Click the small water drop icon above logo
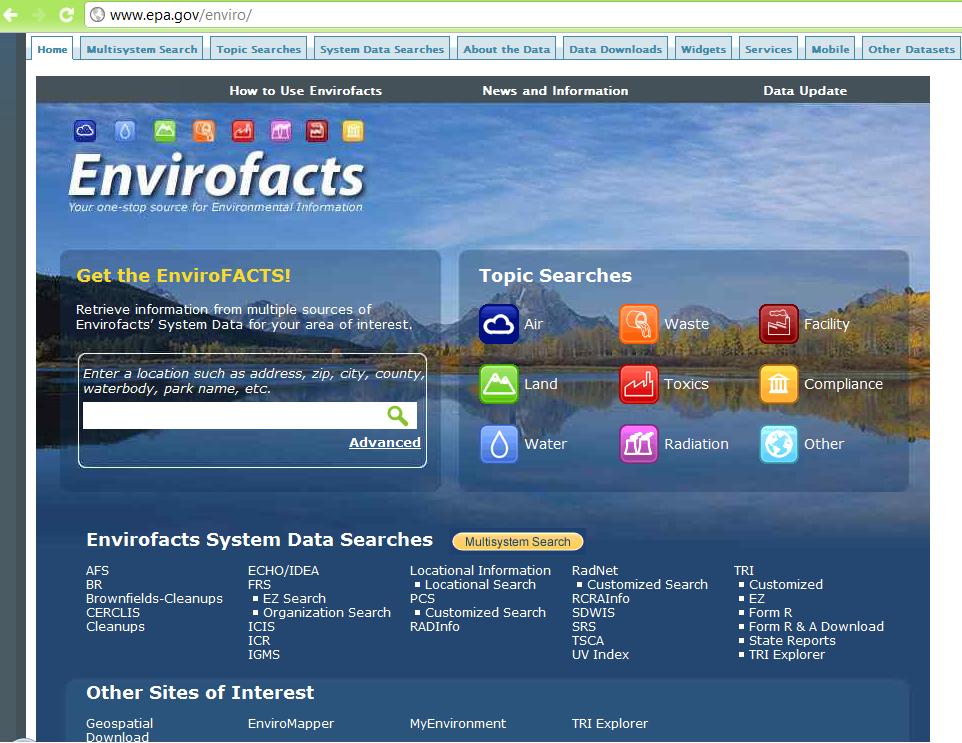The width and height of the screenshot is (962, 743). 125,131
